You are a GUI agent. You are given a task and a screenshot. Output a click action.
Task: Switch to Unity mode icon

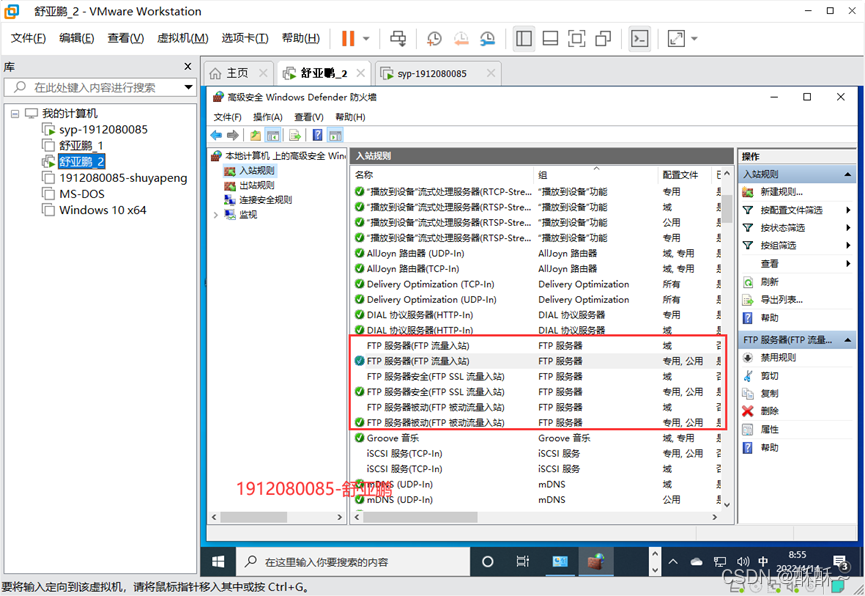click(603, 38)
